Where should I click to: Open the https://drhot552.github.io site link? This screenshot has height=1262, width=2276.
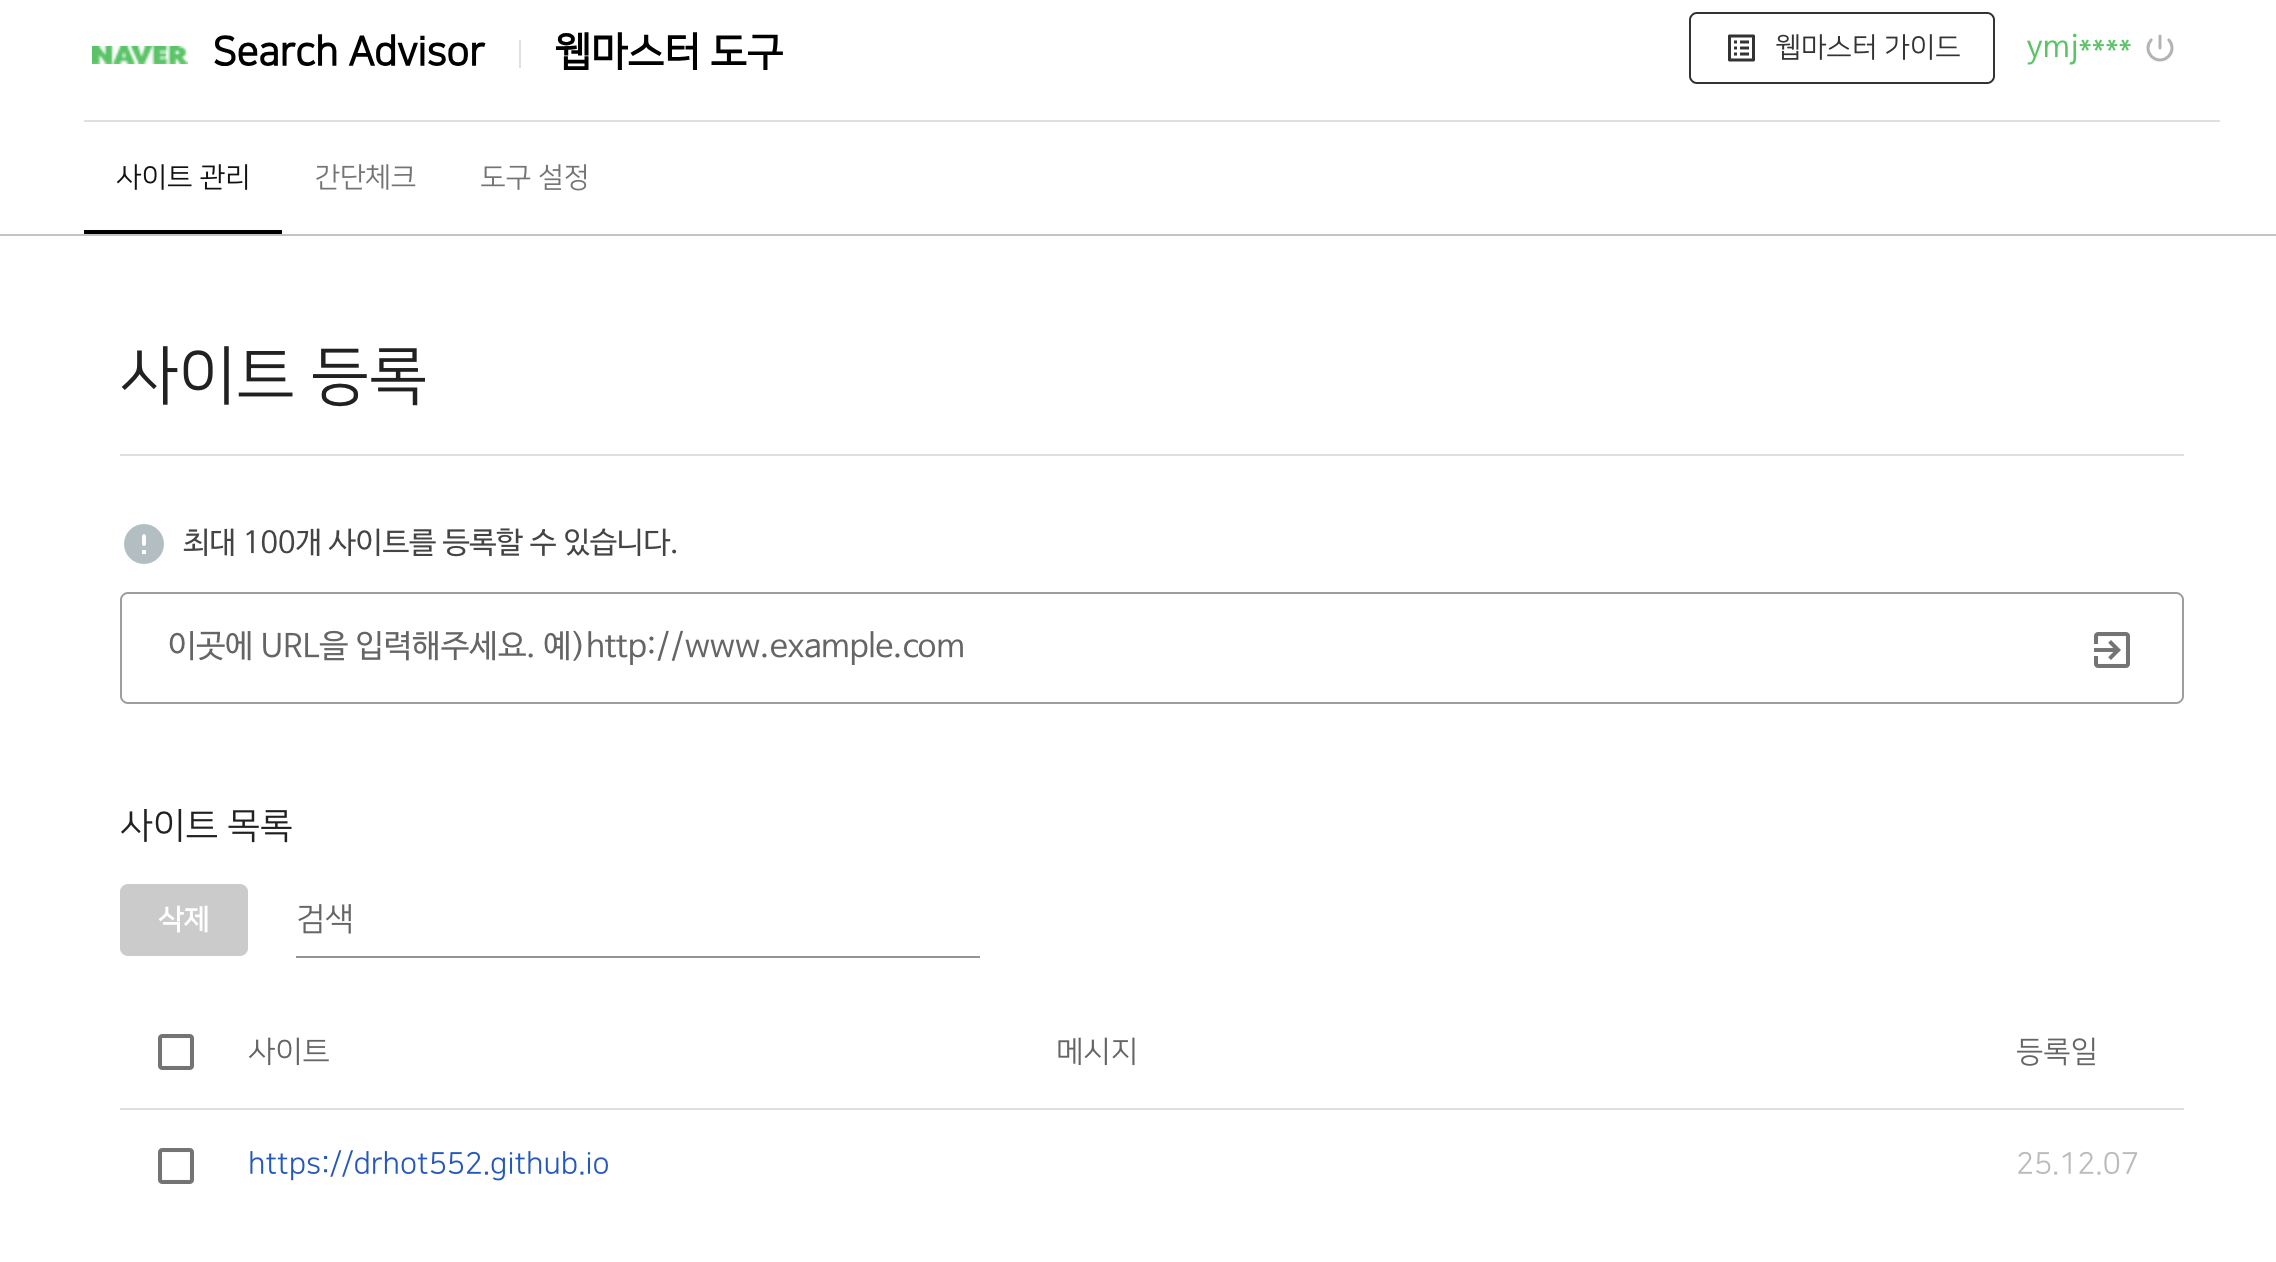pos(430,1163)
